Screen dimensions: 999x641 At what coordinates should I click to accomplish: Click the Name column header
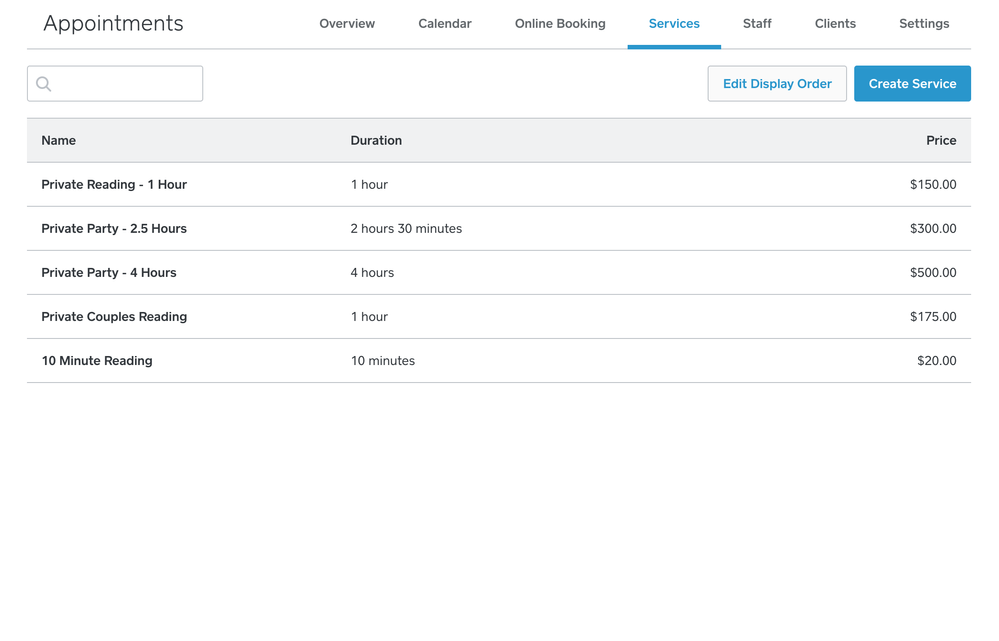pyautogui.click(x=59, y=141)
